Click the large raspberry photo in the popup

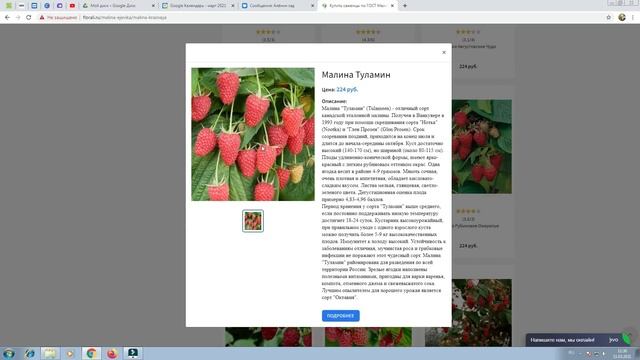tap(253, 134)
